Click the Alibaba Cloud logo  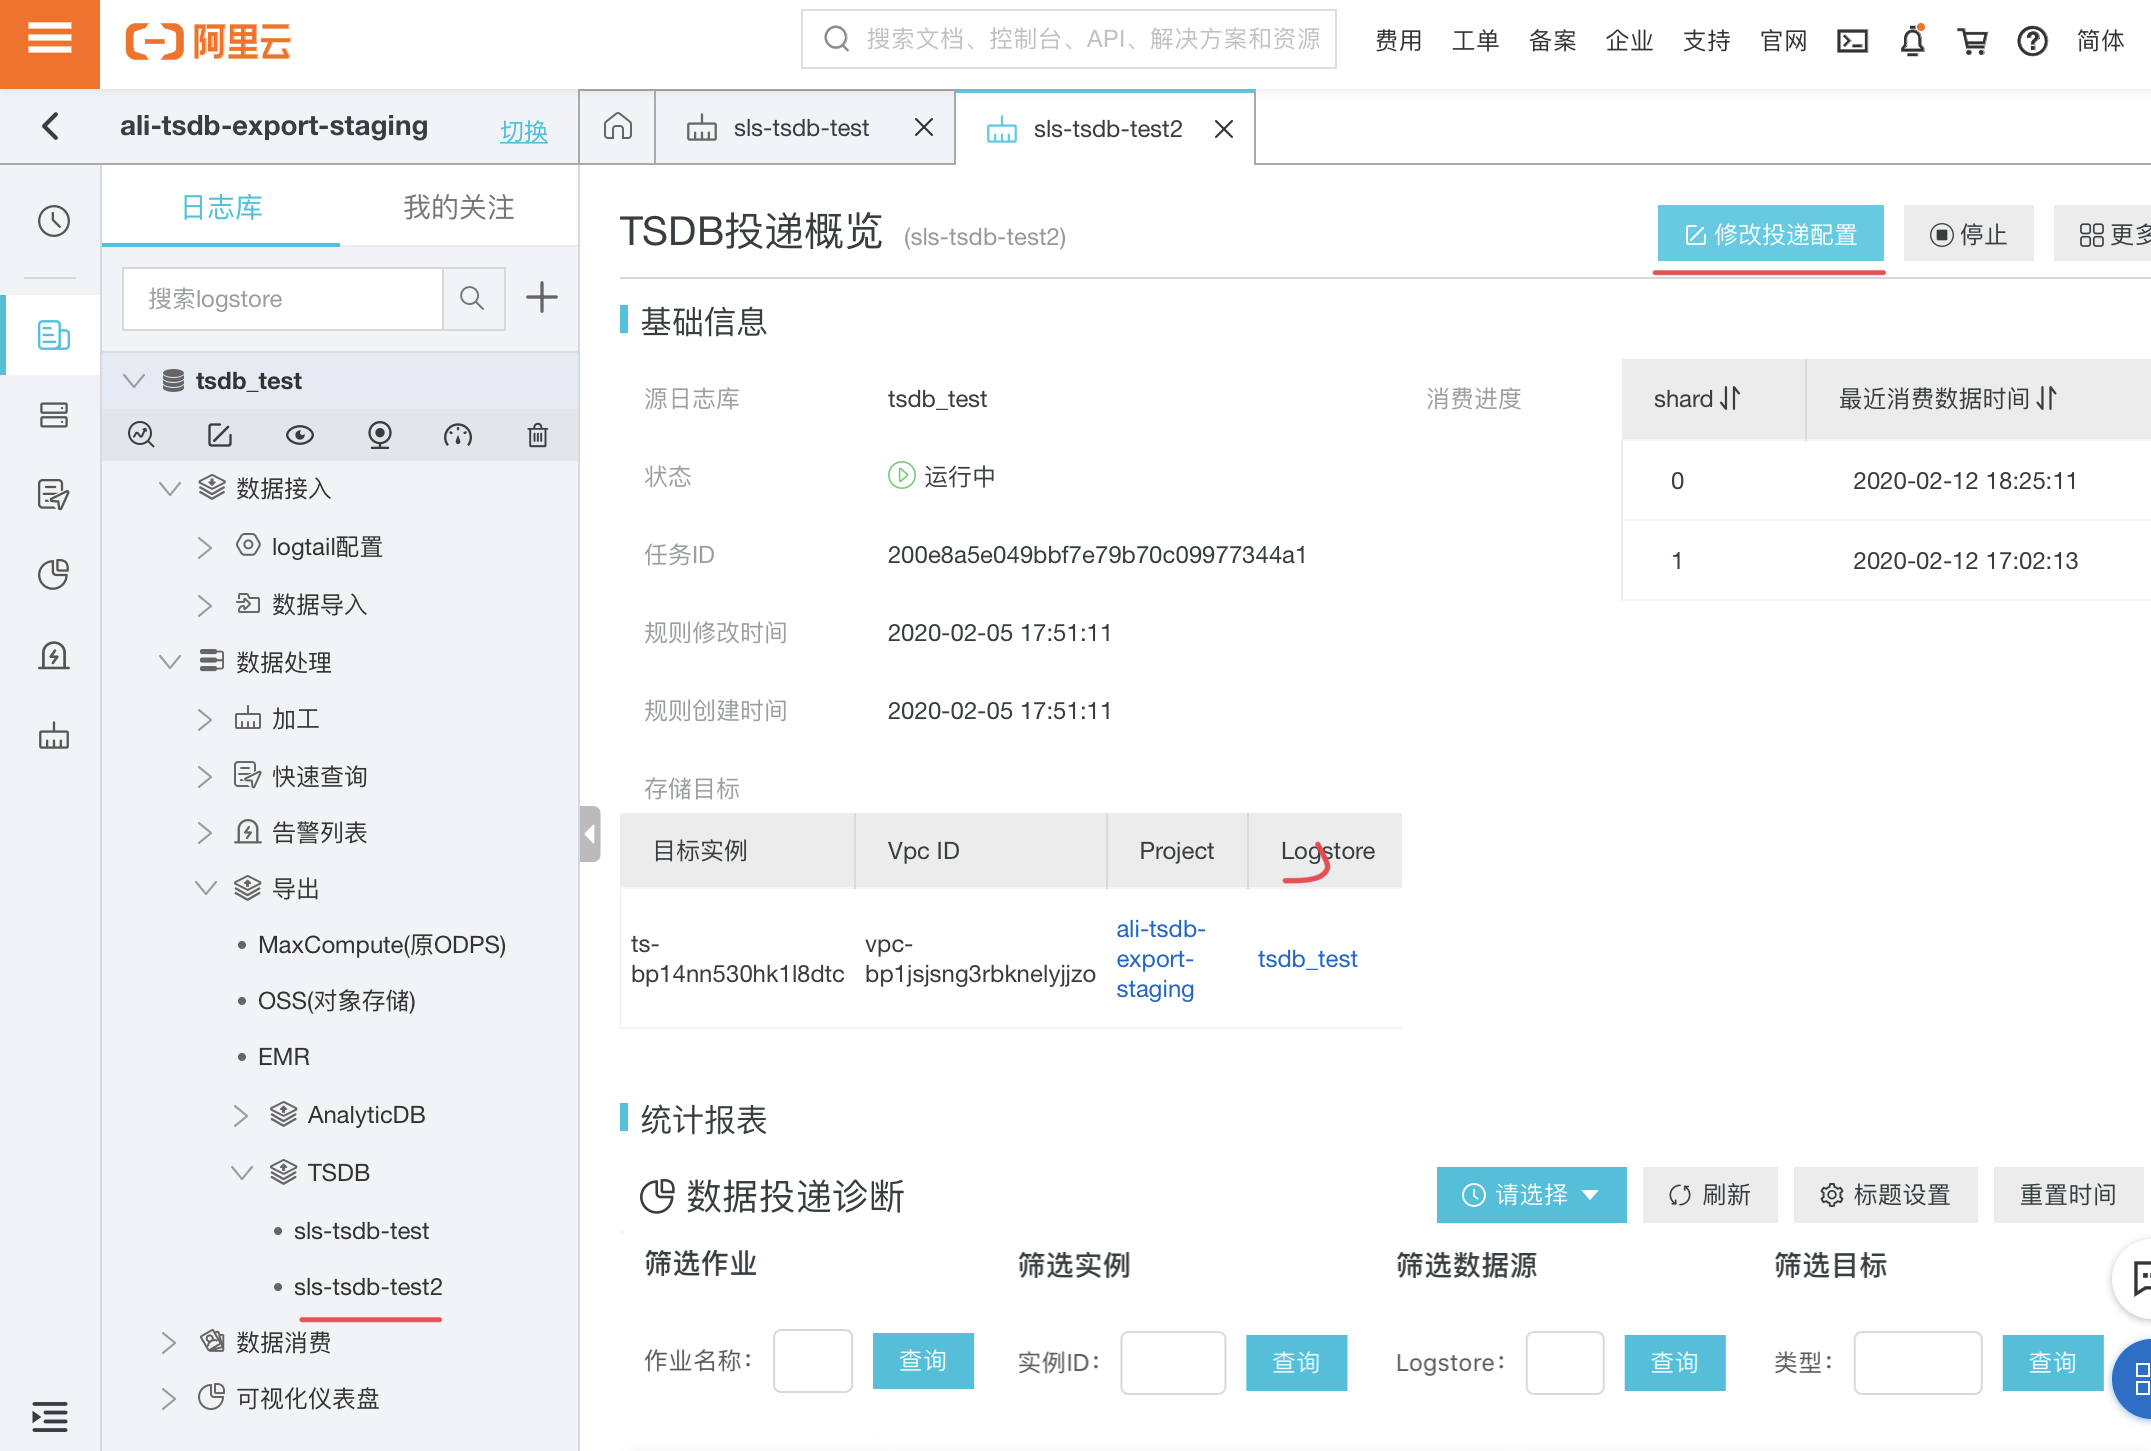coord(208,42)
